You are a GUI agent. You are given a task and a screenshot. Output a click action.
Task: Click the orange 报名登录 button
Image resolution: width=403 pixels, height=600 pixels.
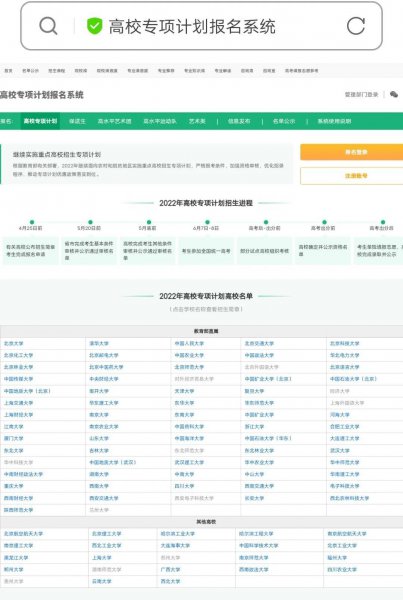352,152
